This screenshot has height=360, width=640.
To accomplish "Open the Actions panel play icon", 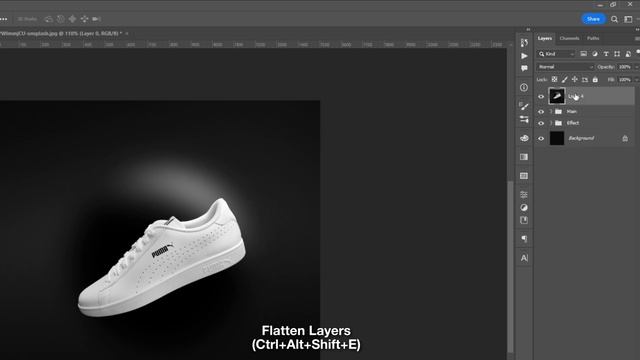I will [524, 56].
